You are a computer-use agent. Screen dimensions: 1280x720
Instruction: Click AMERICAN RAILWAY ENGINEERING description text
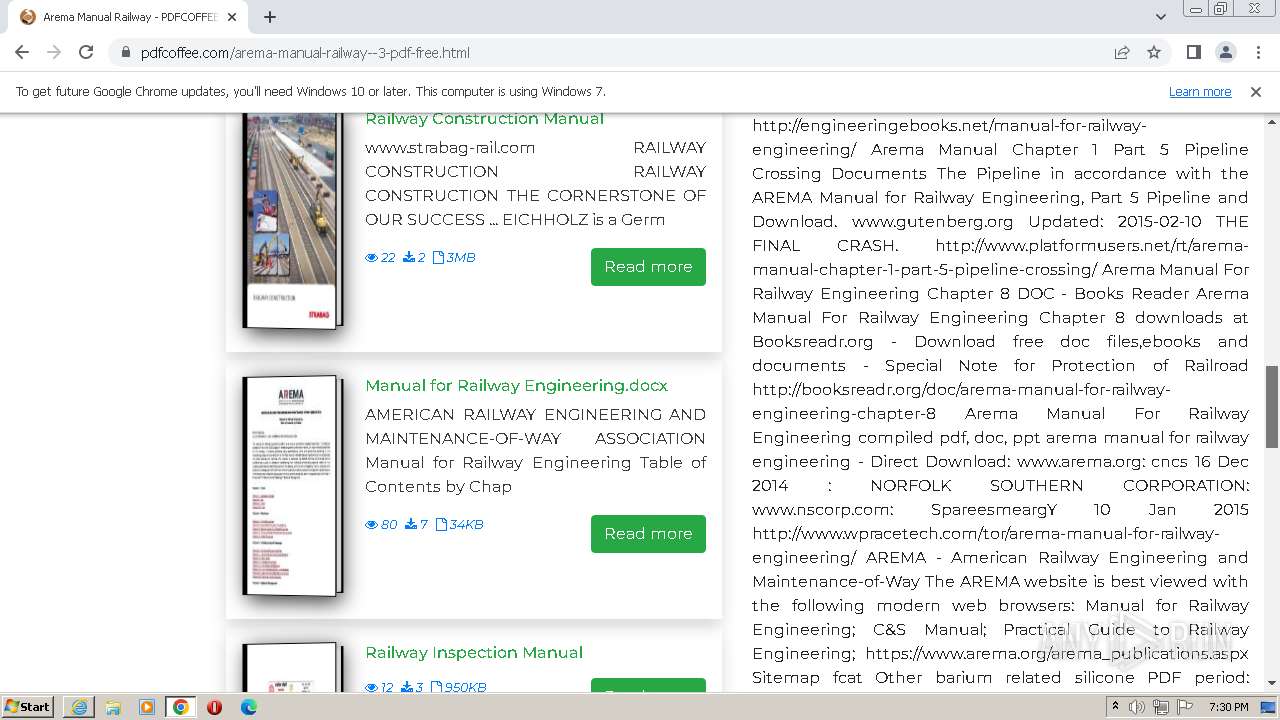[535, 450]
